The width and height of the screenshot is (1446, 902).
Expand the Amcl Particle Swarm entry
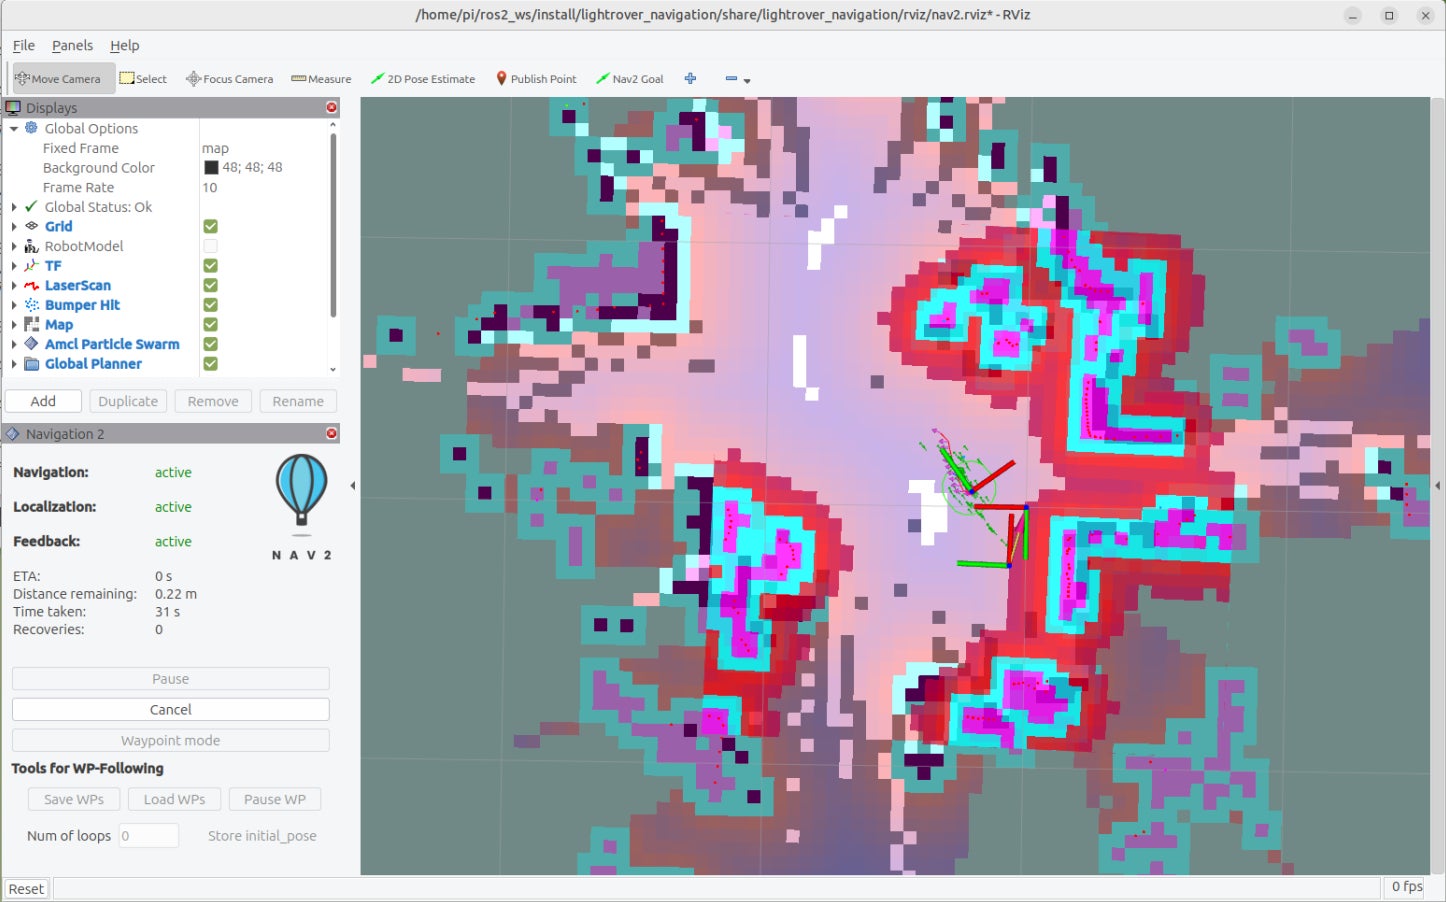tap(14, 344)
